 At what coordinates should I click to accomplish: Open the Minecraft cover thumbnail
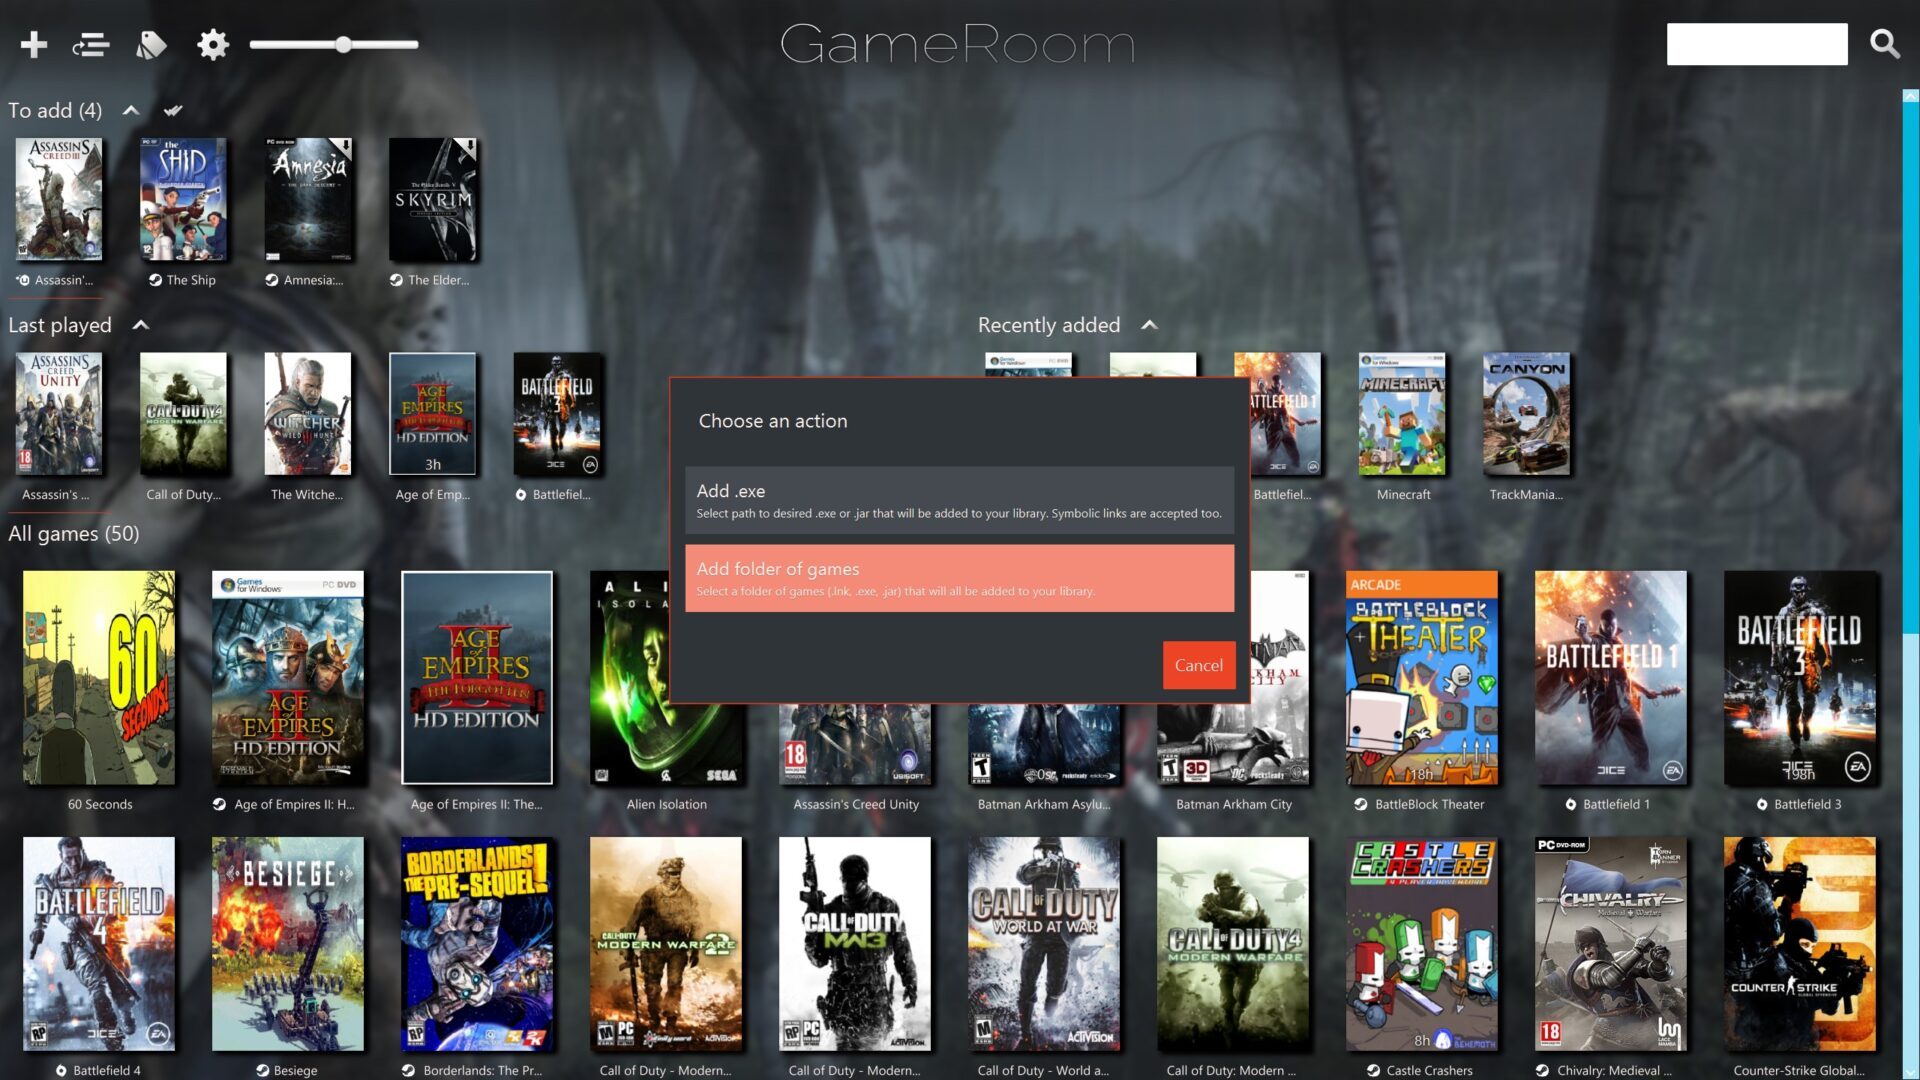point(1402,414)
